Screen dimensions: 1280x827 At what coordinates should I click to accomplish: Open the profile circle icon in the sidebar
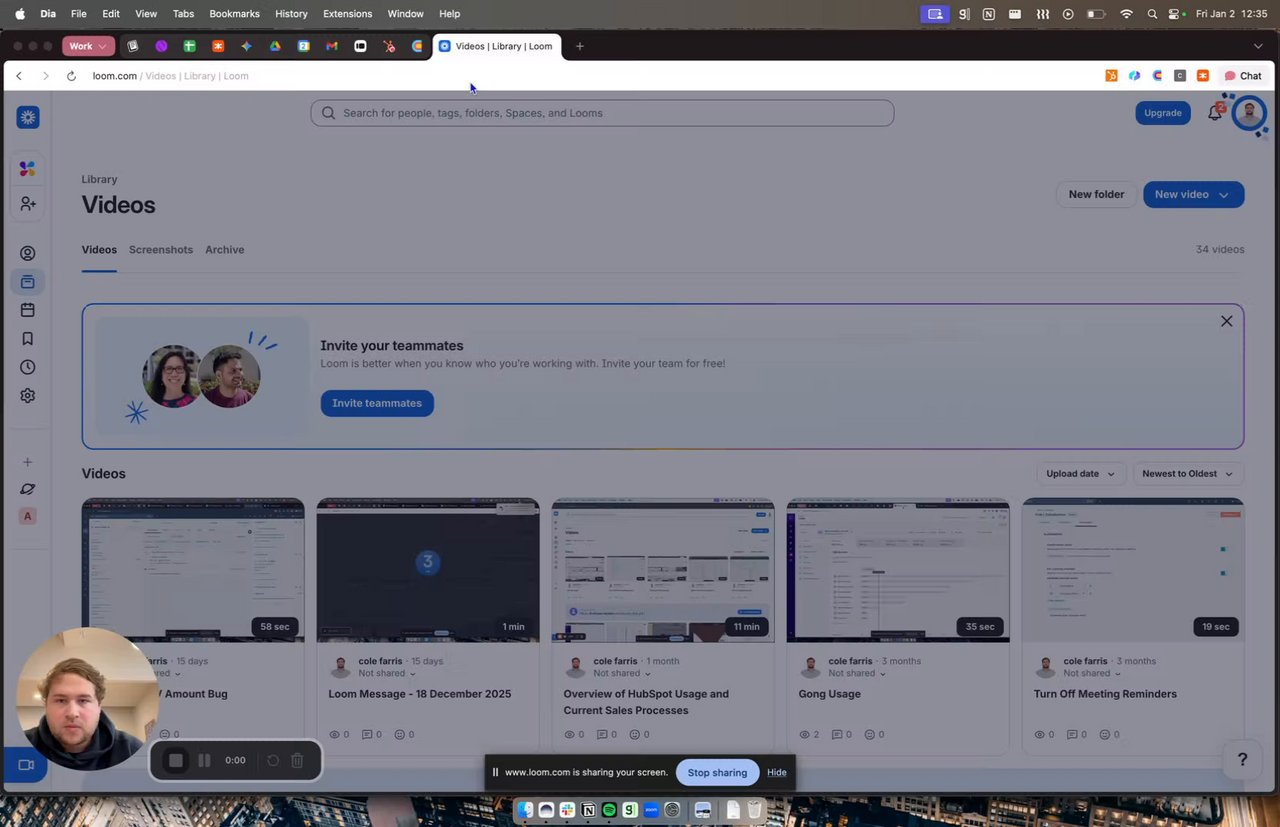[28, 254]
